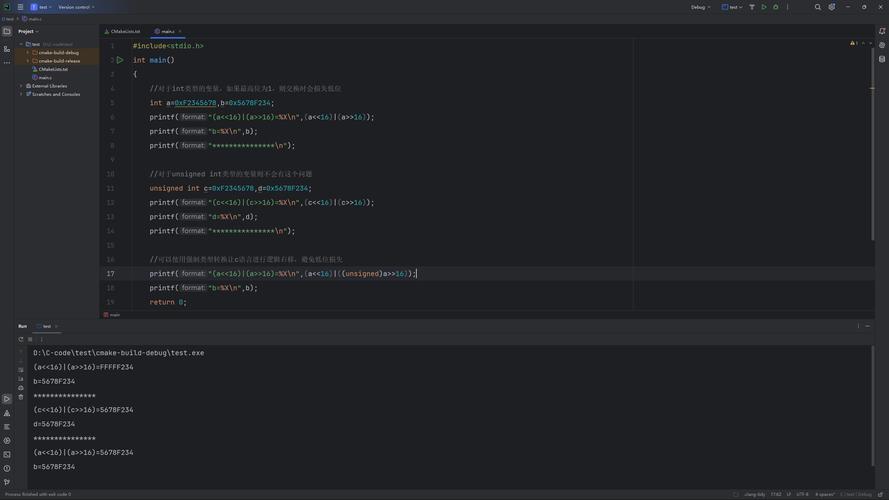Toggle the Project tool window folder icon
The width and height of the screenshot is (889, 500).
click(x=7, y=31)
